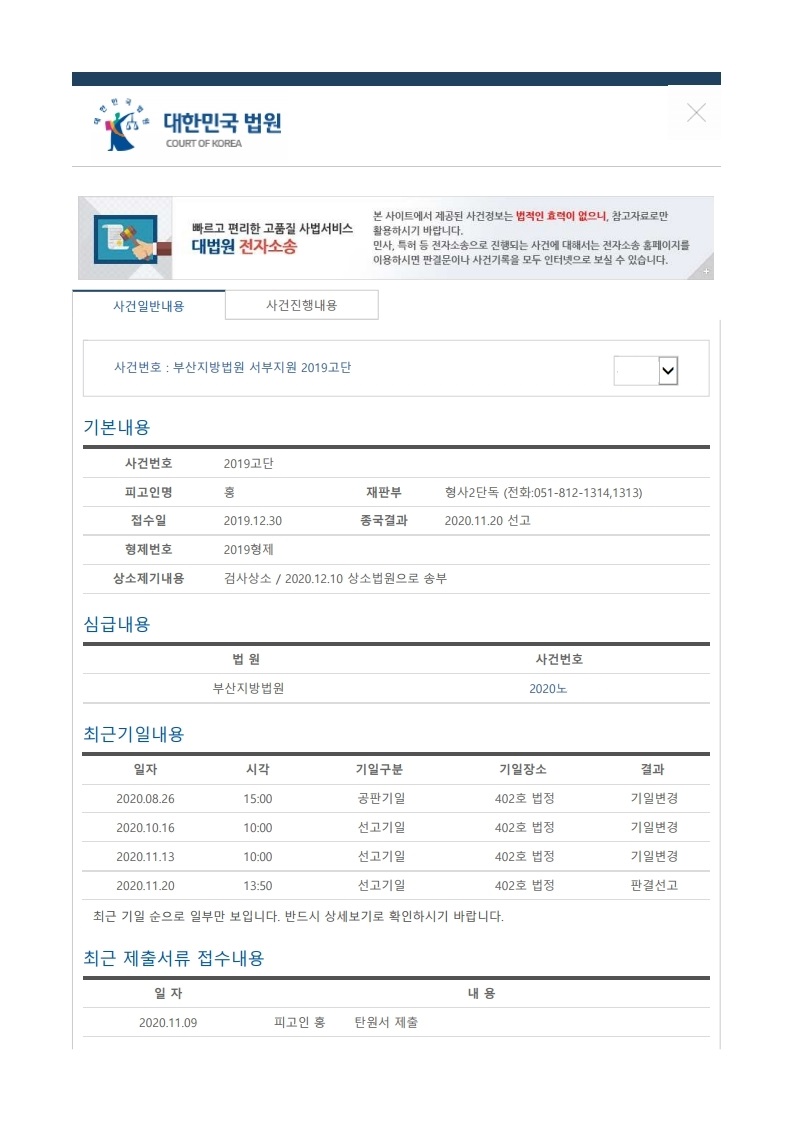Click the 결과 column header

(652, 769)
